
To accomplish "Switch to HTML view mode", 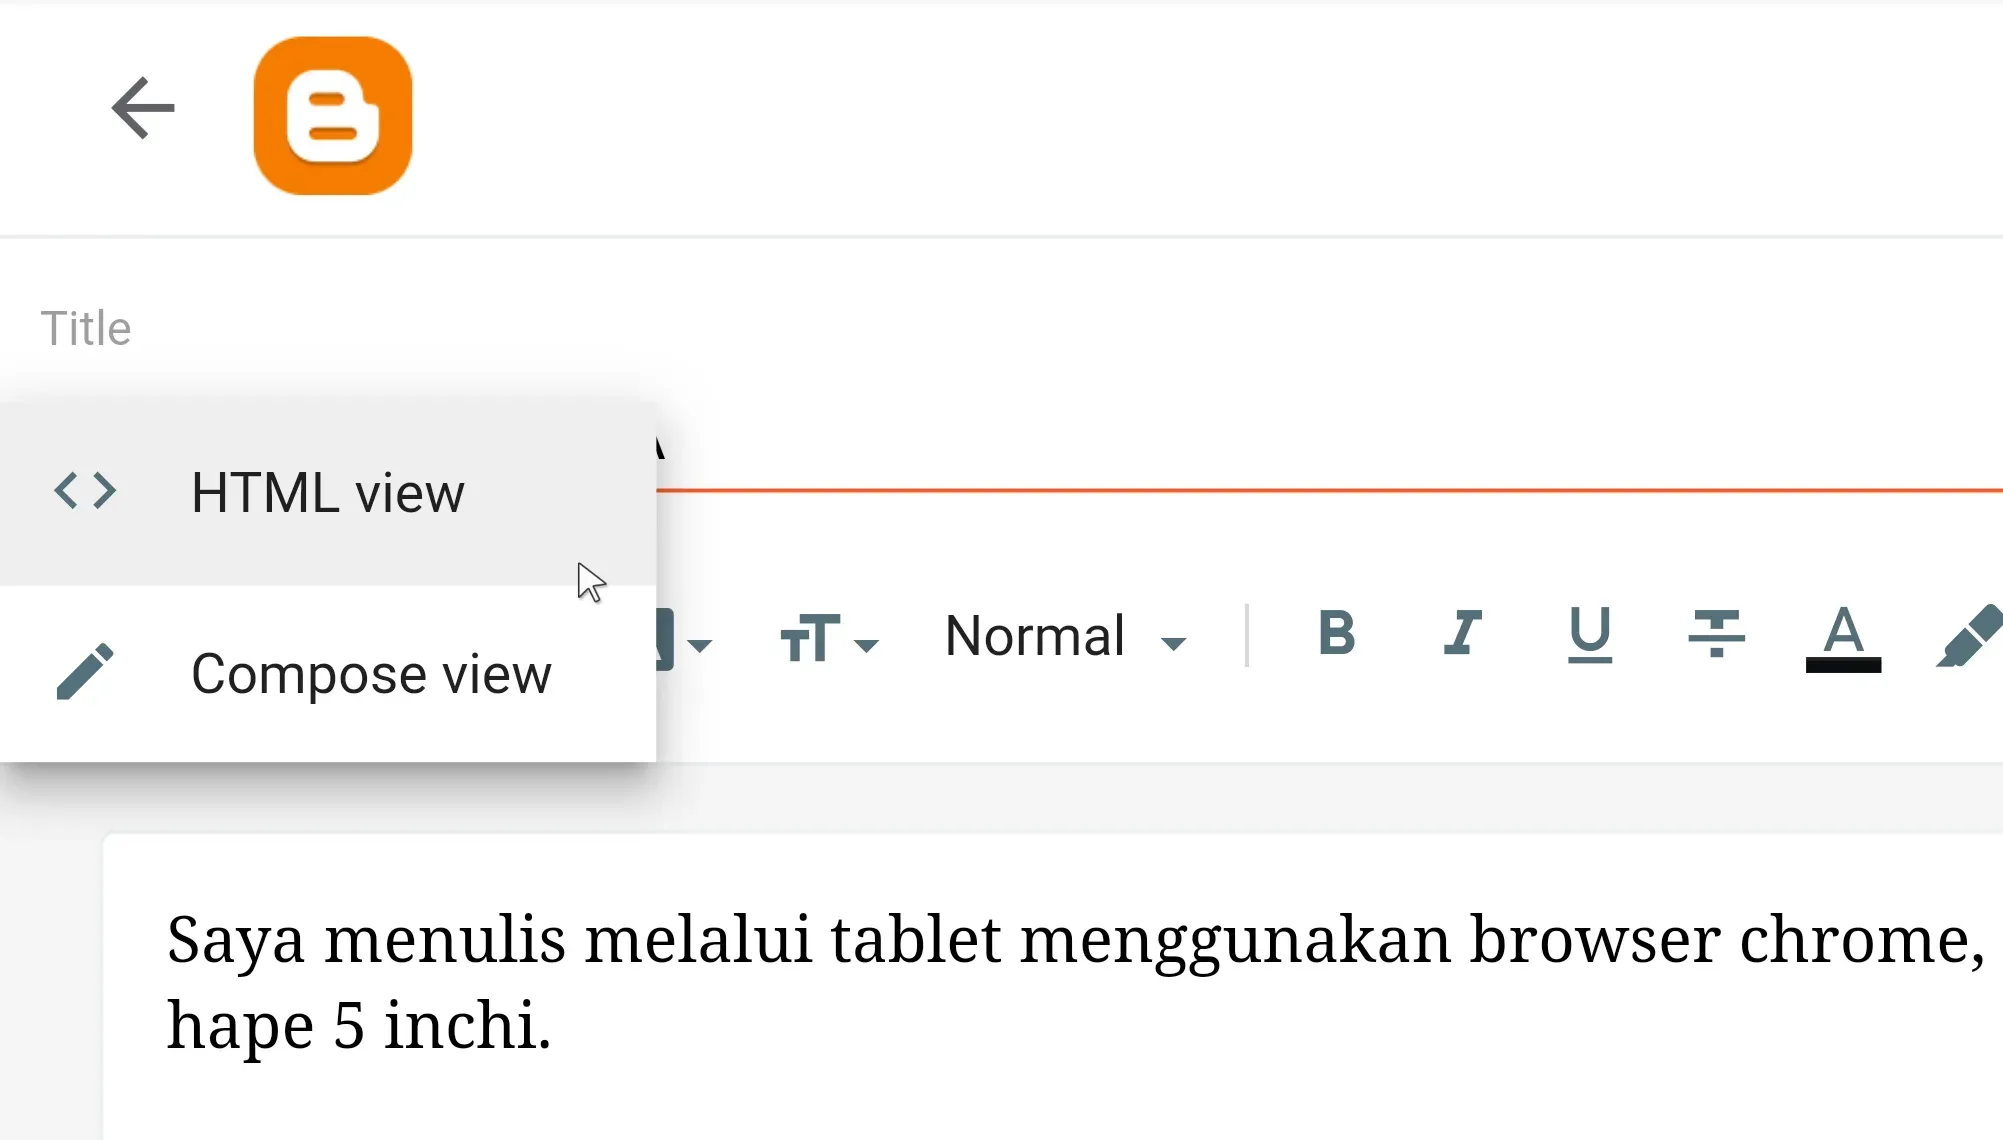I will pyautogui.click(x=327, y=492).
